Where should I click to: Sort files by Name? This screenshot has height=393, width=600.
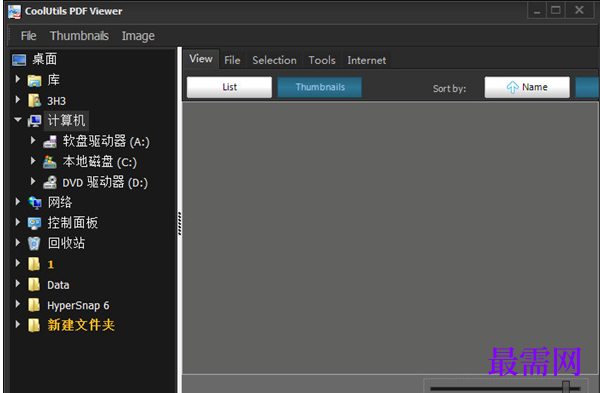click(527, 87)
